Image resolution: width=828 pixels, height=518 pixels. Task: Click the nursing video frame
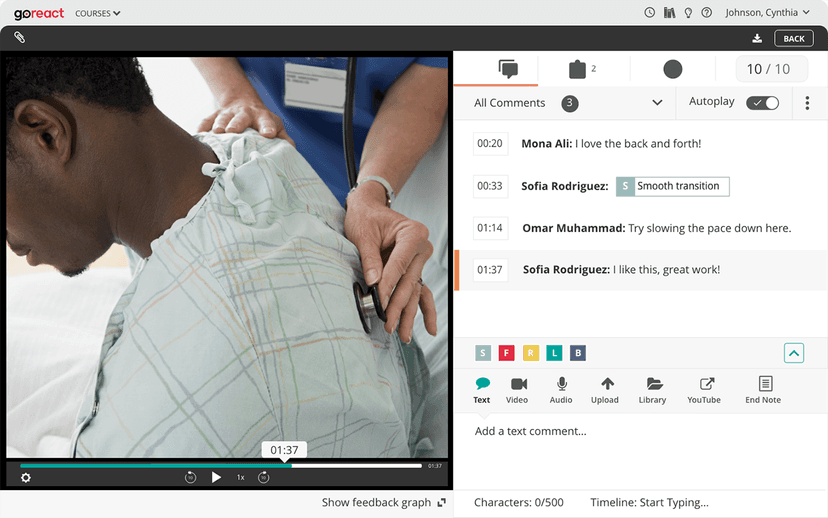point(227,257)
